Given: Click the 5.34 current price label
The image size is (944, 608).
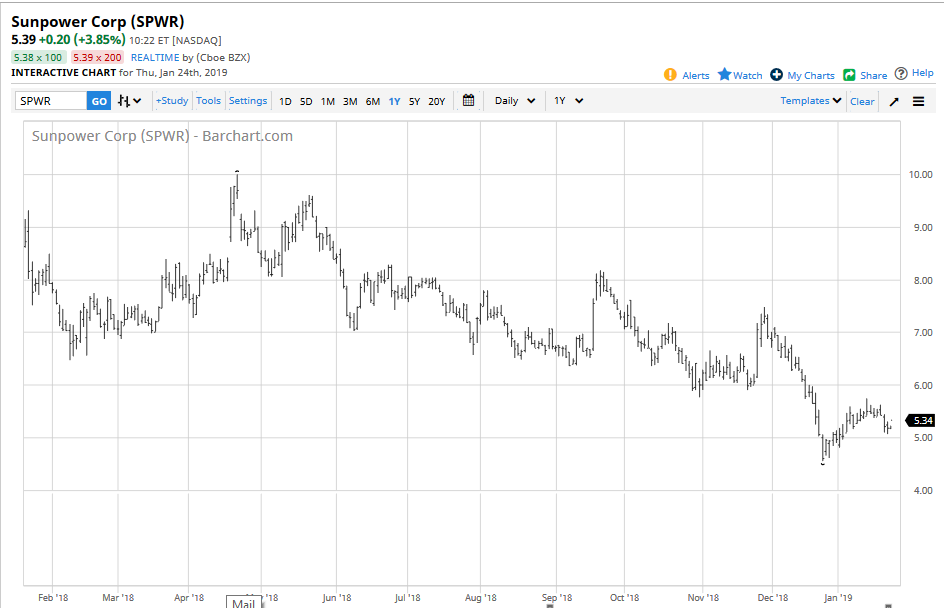Looking at the screenshot, I should [921, 420].
